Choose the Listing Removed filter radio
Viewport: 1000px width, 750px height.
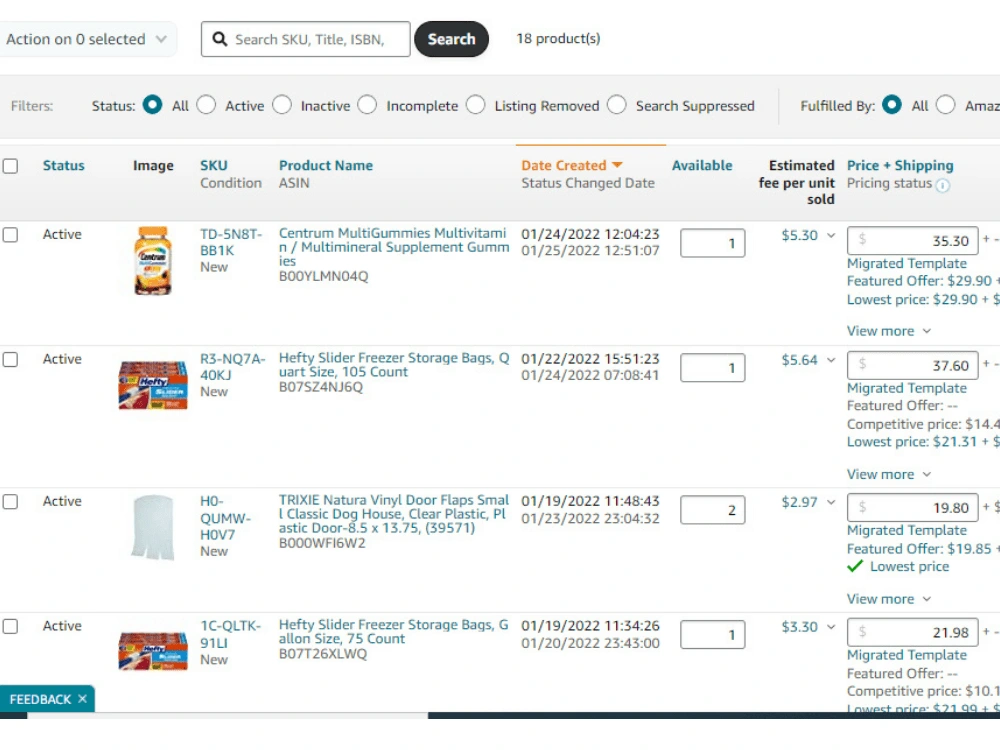[x=475, y=105]
